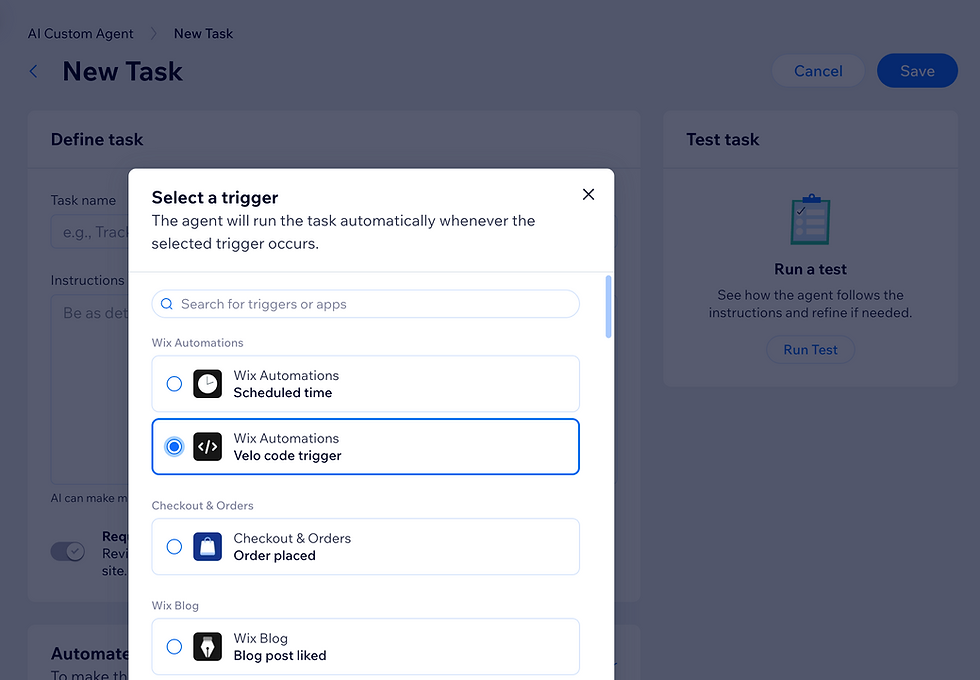Open the AI Custom Agent breadcrumb
Viewport: 980px width, 680px height.
(81, 34)
